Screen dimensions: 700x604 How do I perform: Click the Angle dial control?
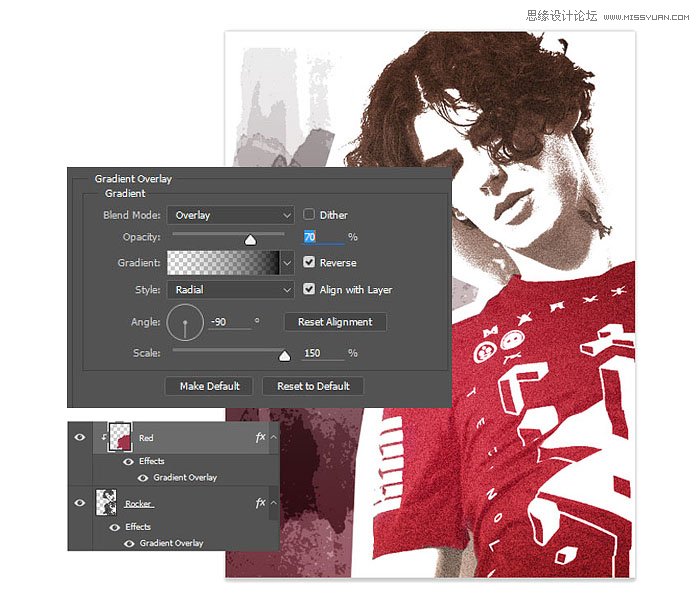(x=185, y=322)
